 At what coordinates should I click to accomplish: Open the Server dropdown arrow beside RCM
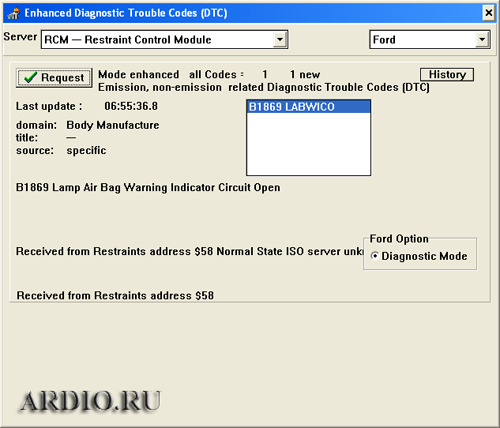[280, 40]
